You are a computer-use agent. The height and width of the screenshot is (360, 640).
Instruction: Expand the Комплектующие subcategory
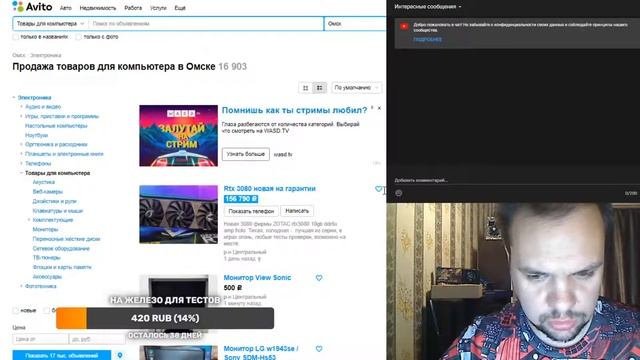(29, 220)
